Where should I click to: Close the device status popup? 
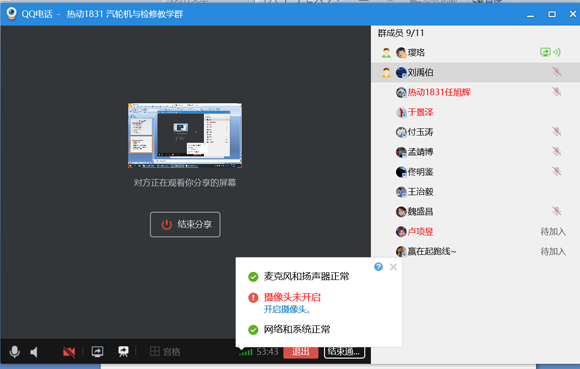(393, 267)
